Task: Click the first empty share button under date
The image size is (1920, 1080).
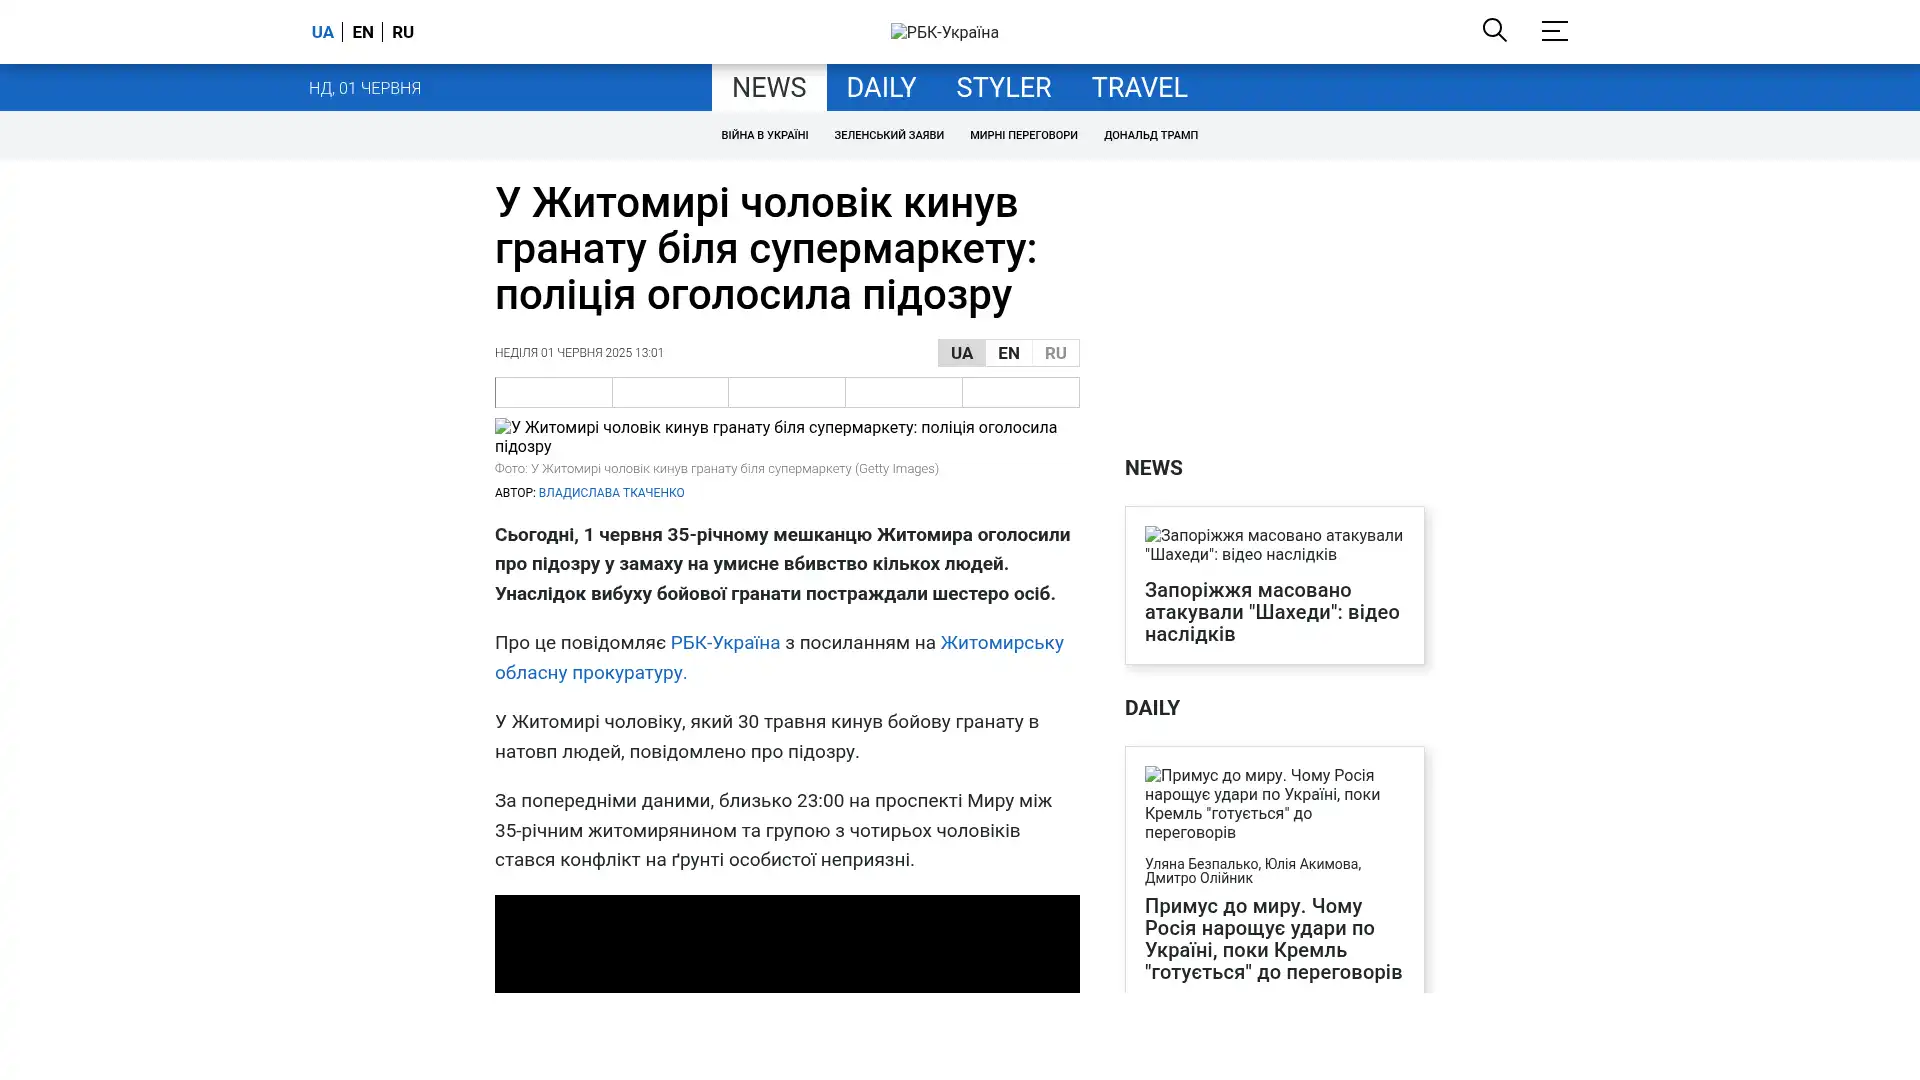Action: click(553, 392)
